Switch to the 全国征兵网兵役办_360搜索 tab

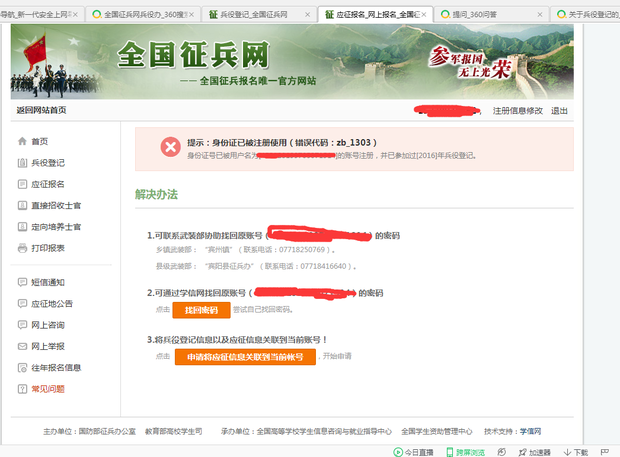point(142,14)
